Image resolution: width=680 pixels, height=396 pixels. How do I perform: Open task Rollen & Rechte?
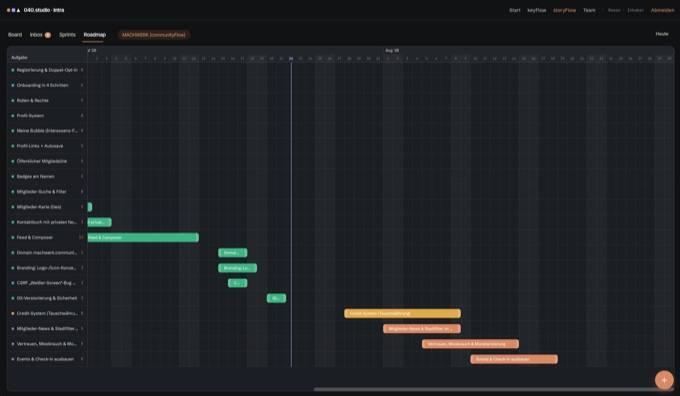pyautogui.click(x=33, y=100)
